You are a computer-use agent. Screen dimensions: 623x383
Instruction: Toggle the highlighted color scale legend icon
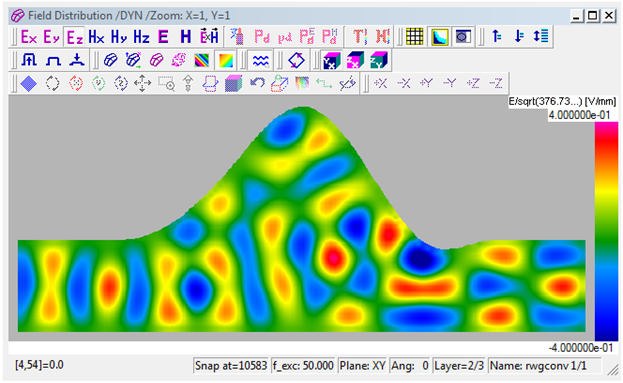[439, 37]
